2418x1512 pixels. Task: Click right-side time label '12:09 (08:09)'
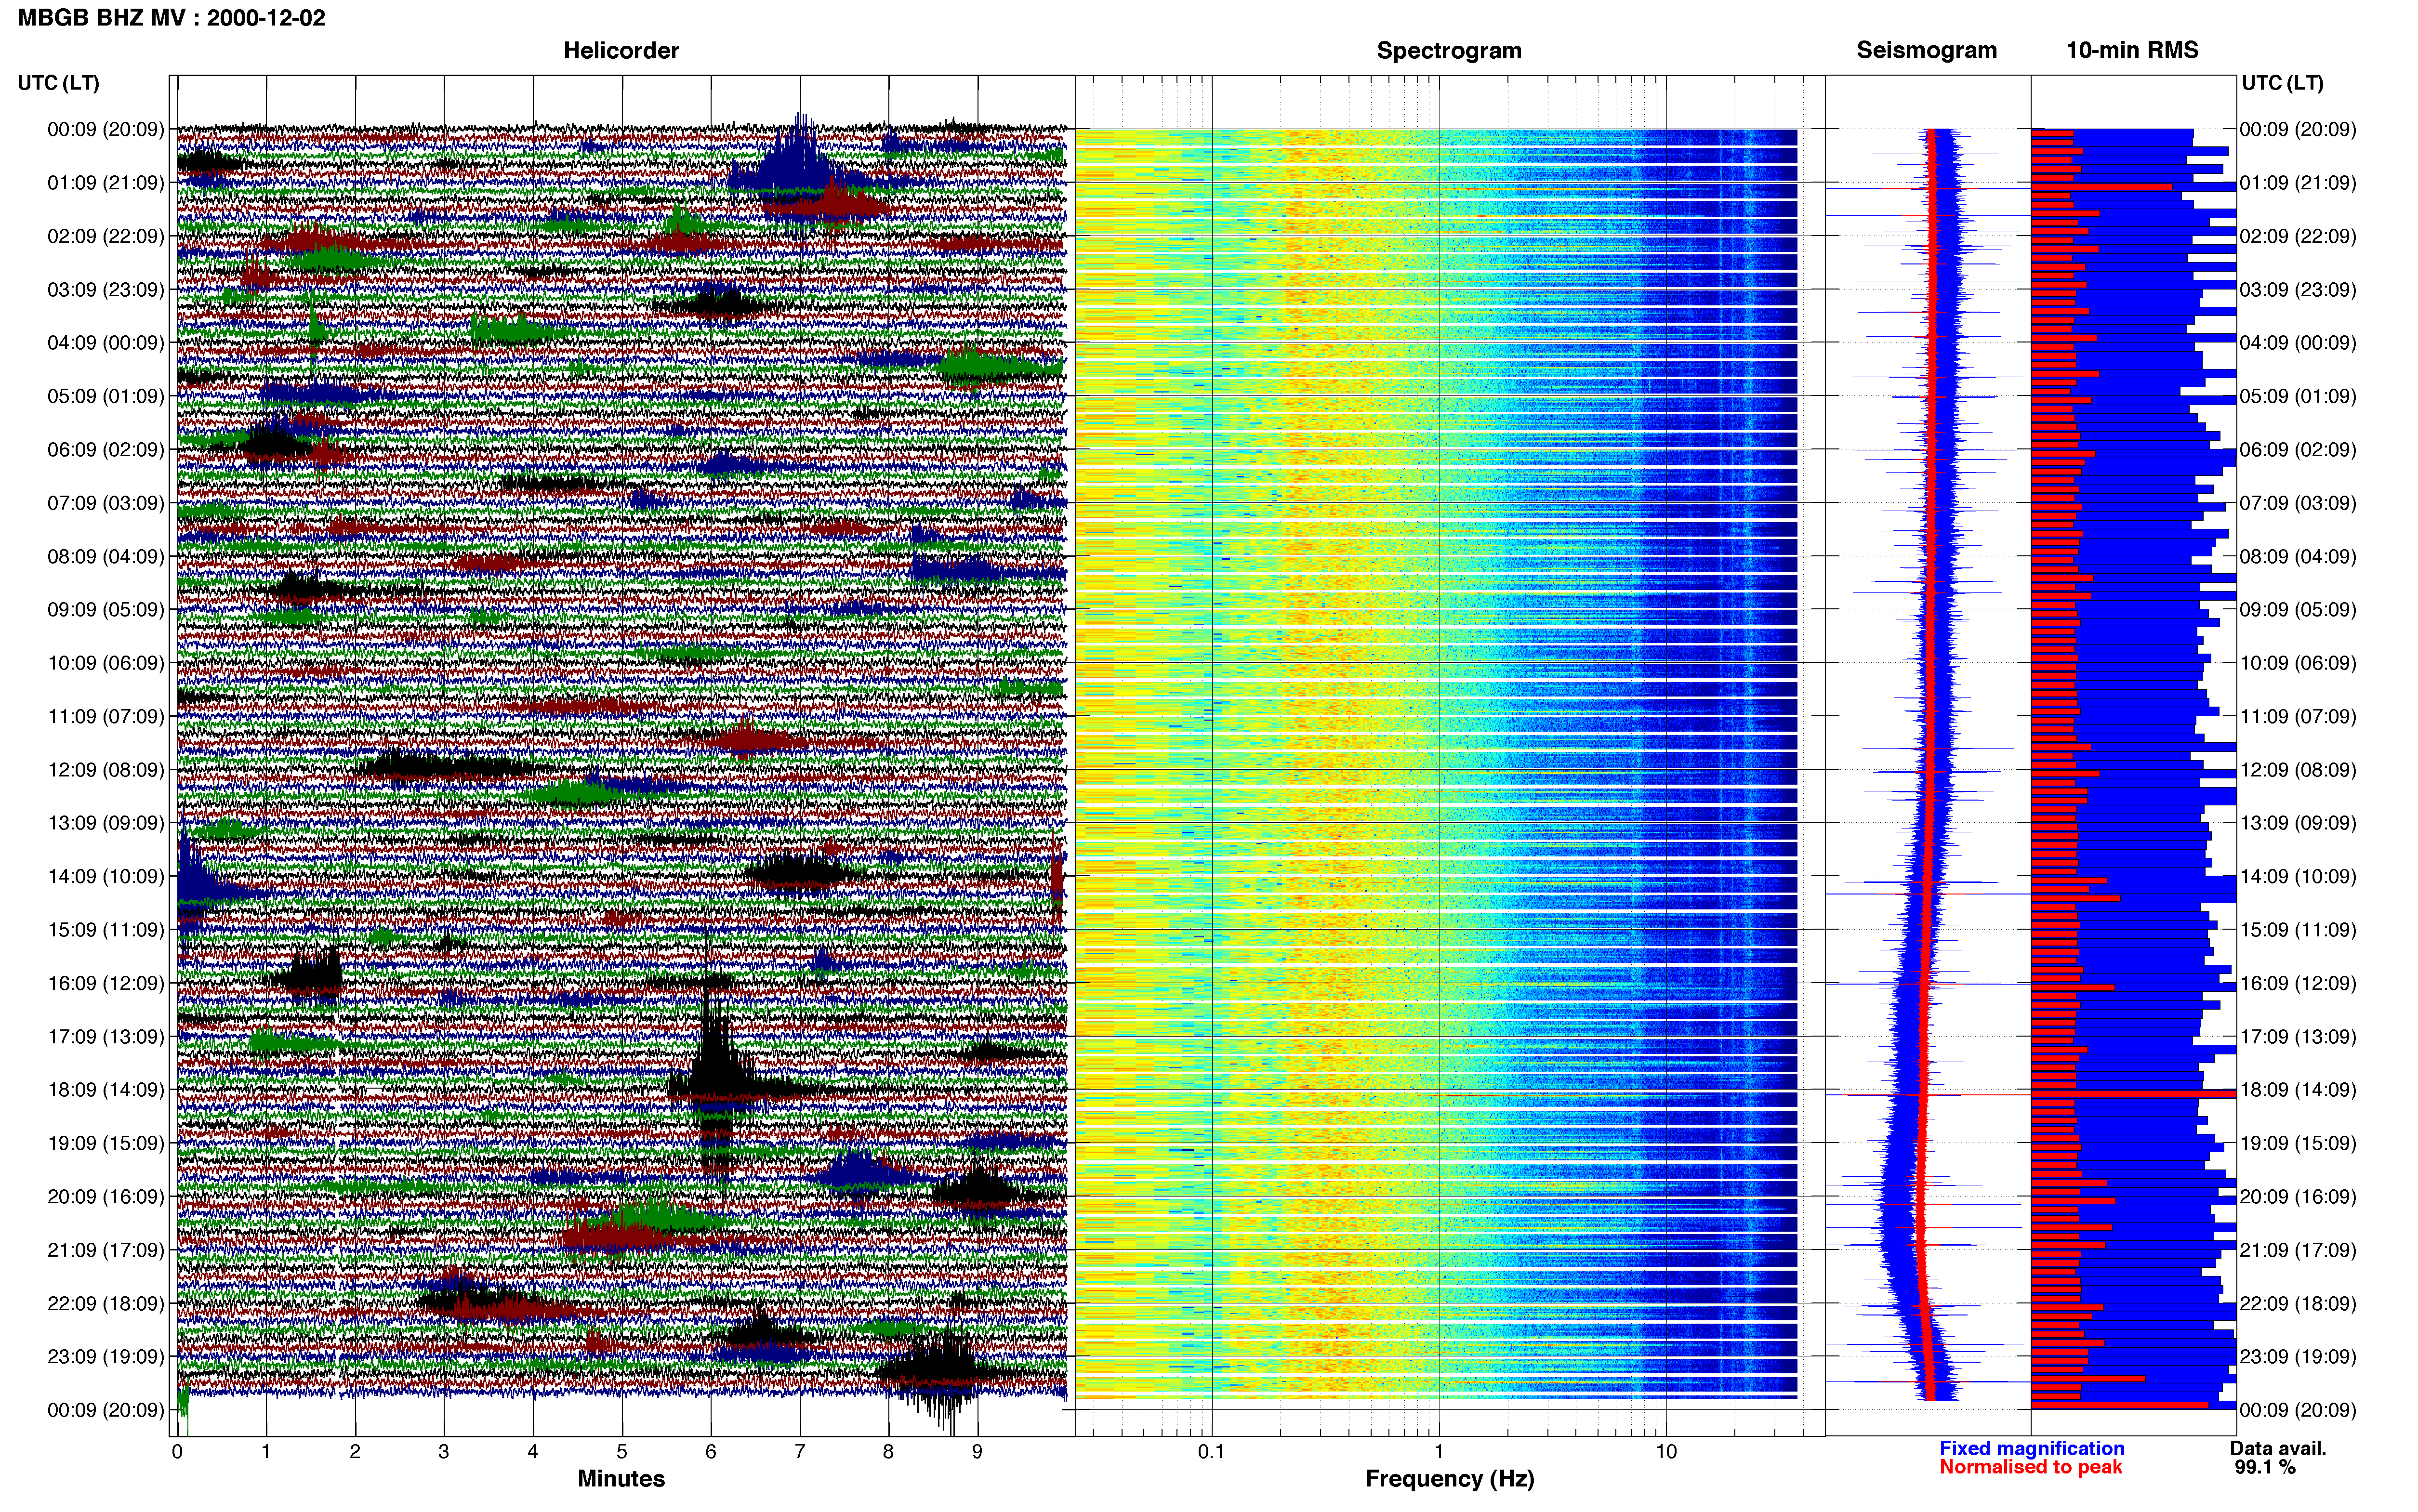click(x=2298, y=770)
